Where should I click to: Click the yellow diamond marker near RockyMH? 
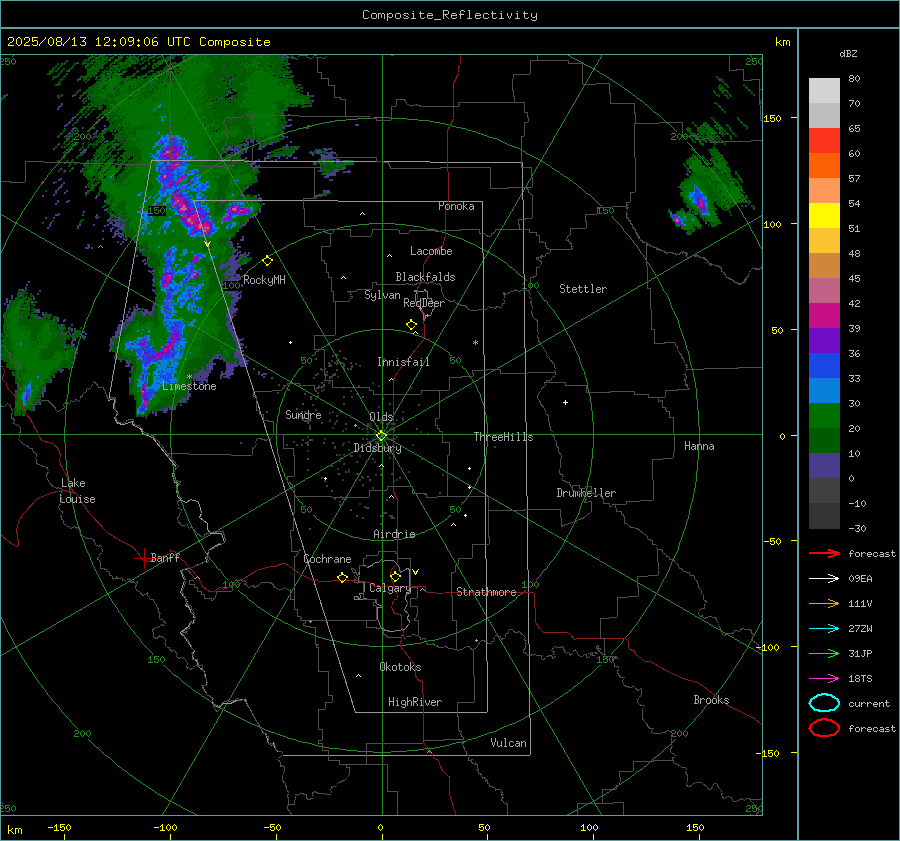pyautogui.click(x=267, y=261)
